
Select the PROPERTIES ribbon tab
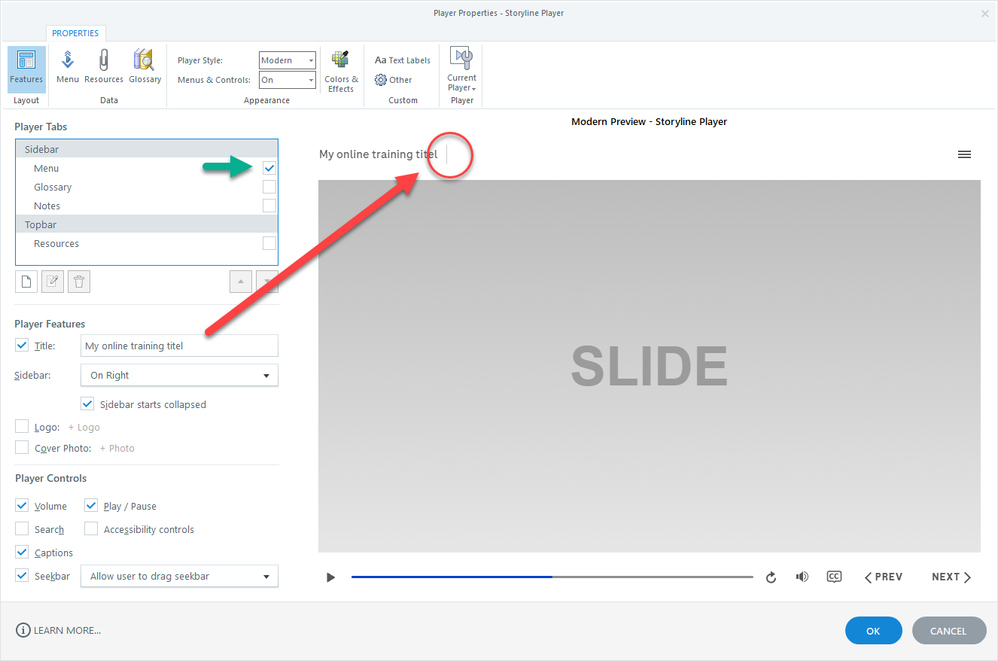click(x=75, y=33)
